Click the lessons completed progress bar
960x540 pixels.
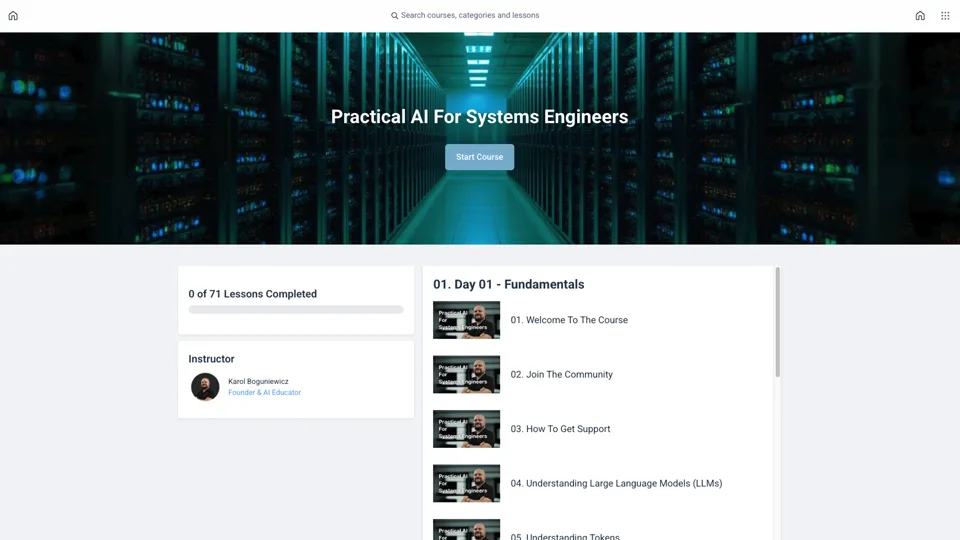(296, 310)
